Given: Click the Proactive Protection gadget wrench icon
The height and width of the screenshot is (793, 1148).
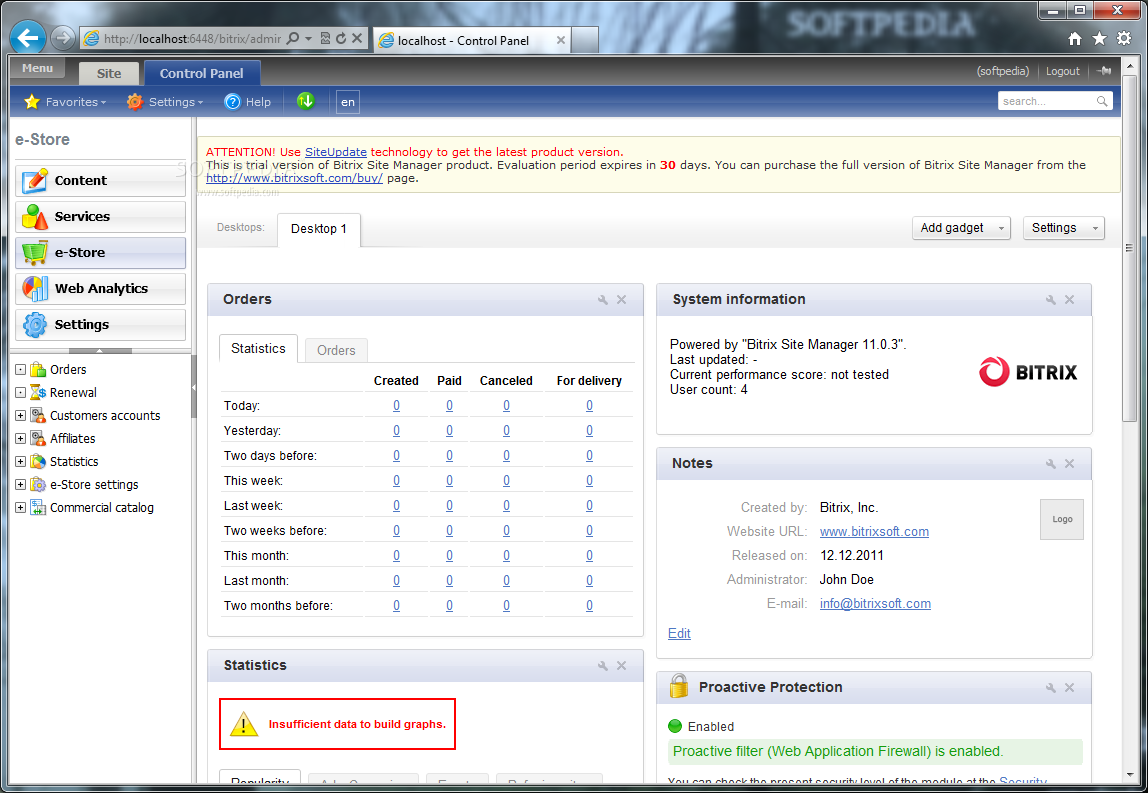Looking at the screenshot, I should click(x=1051, y=688).
